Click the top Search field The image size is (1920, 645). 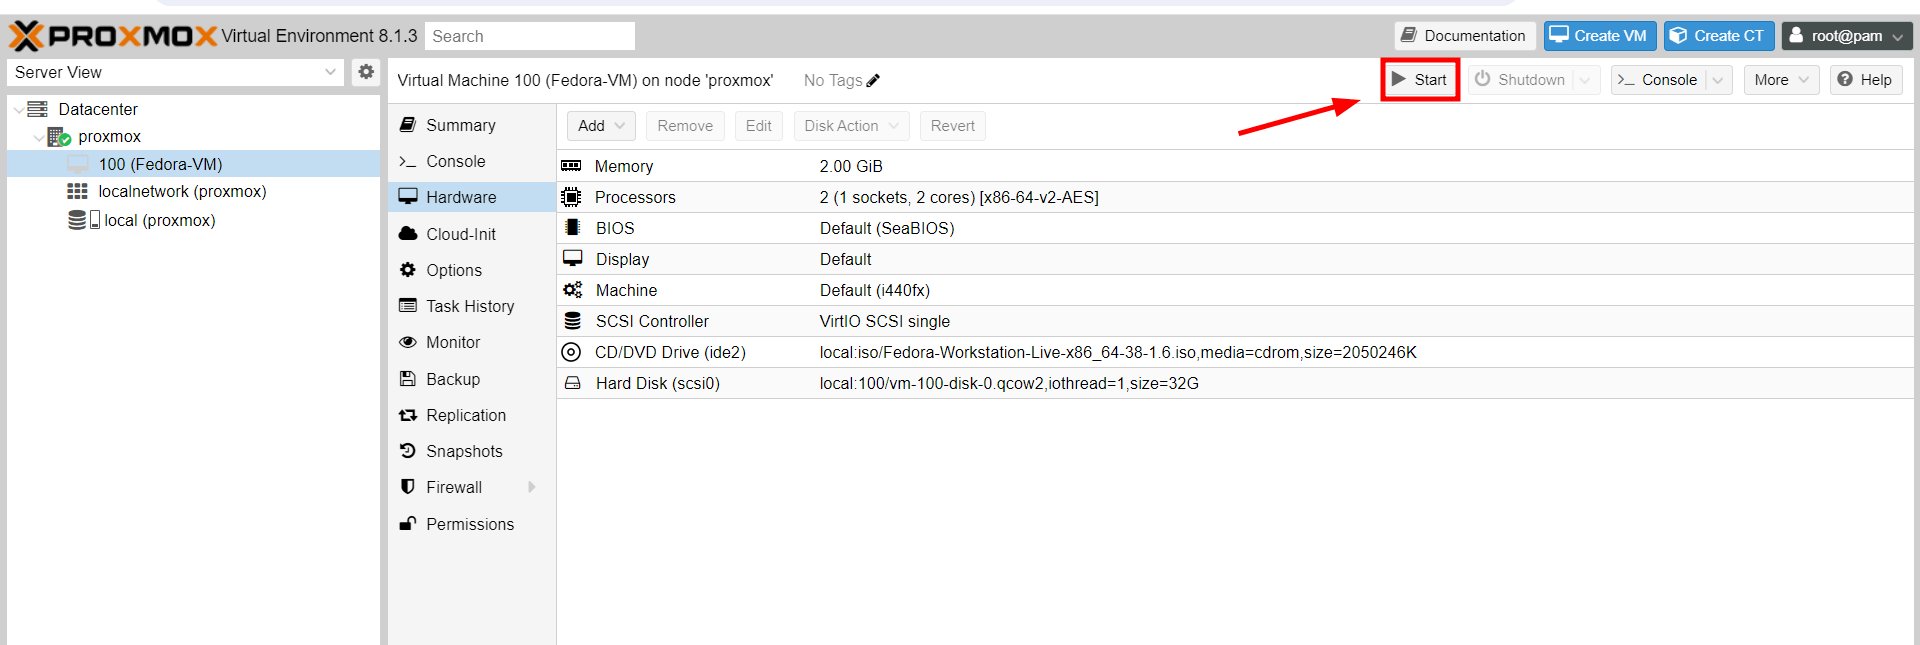(530, 36)
